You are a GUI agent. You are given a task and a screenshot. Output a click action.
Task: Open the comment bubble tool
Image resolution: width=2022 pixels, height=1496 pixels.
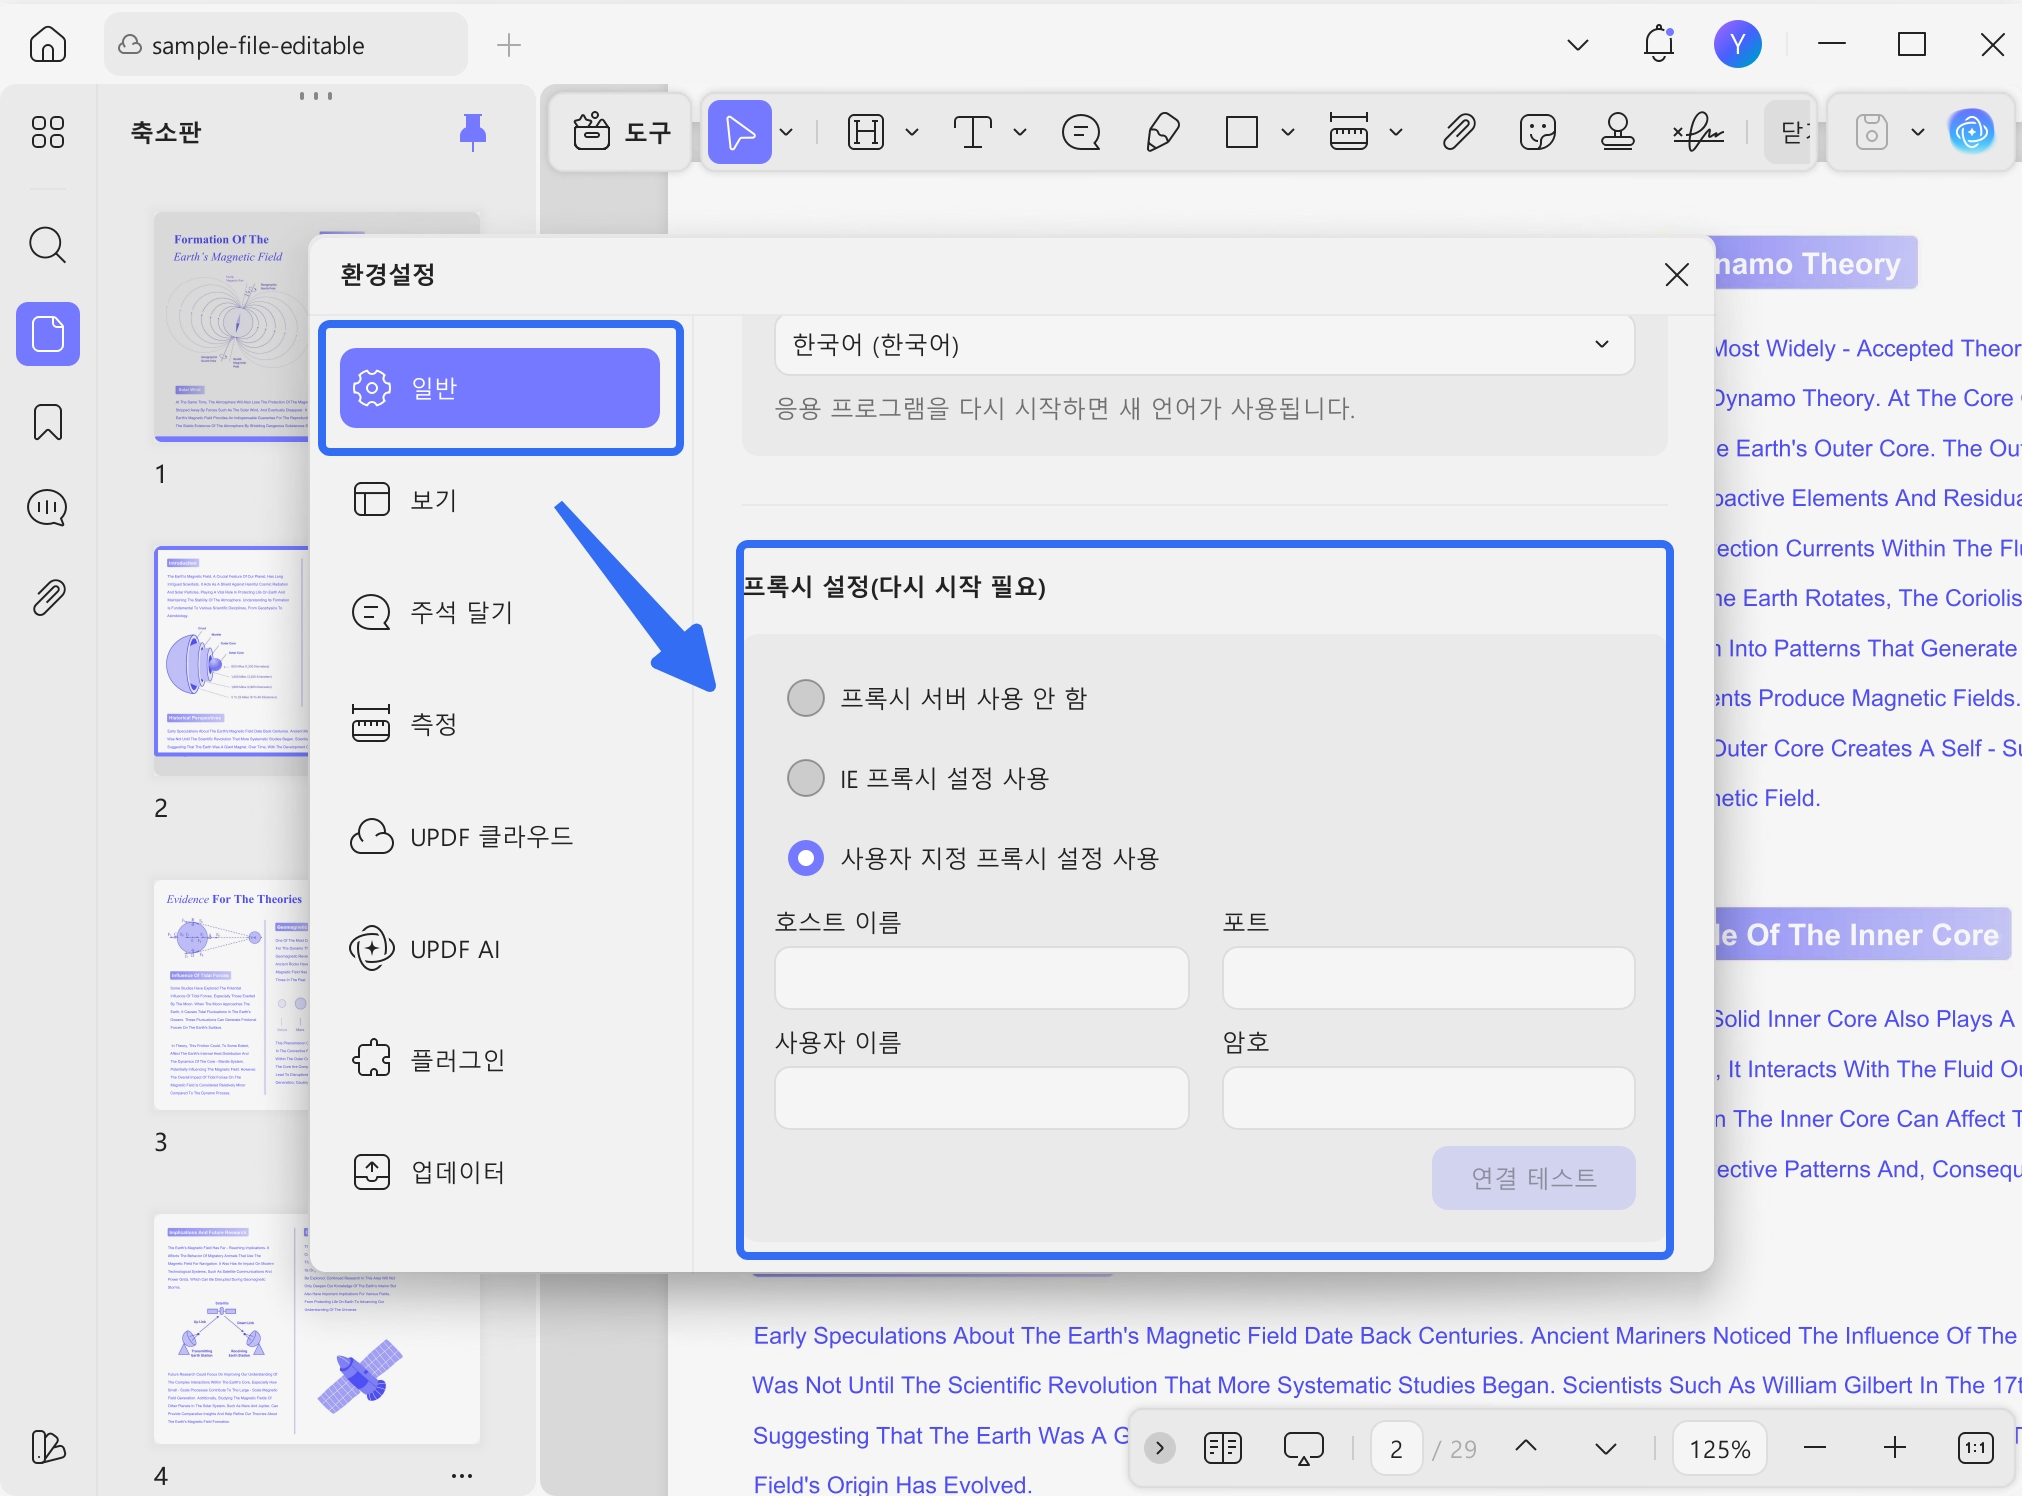1081,131
